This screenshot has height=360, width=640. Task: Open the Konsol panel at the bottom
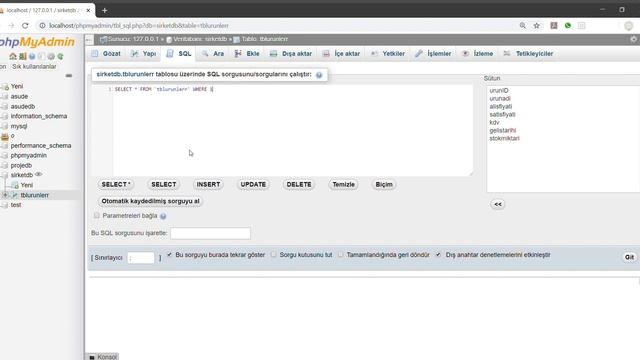[x=103, y=357]
